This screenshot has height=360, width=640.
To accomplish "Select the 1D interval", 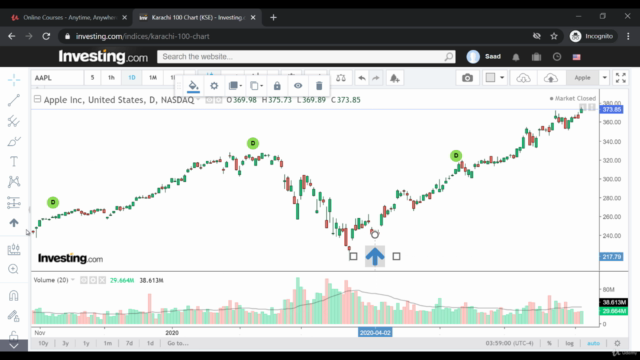I will pyautogui.click(x=132, y=78).
